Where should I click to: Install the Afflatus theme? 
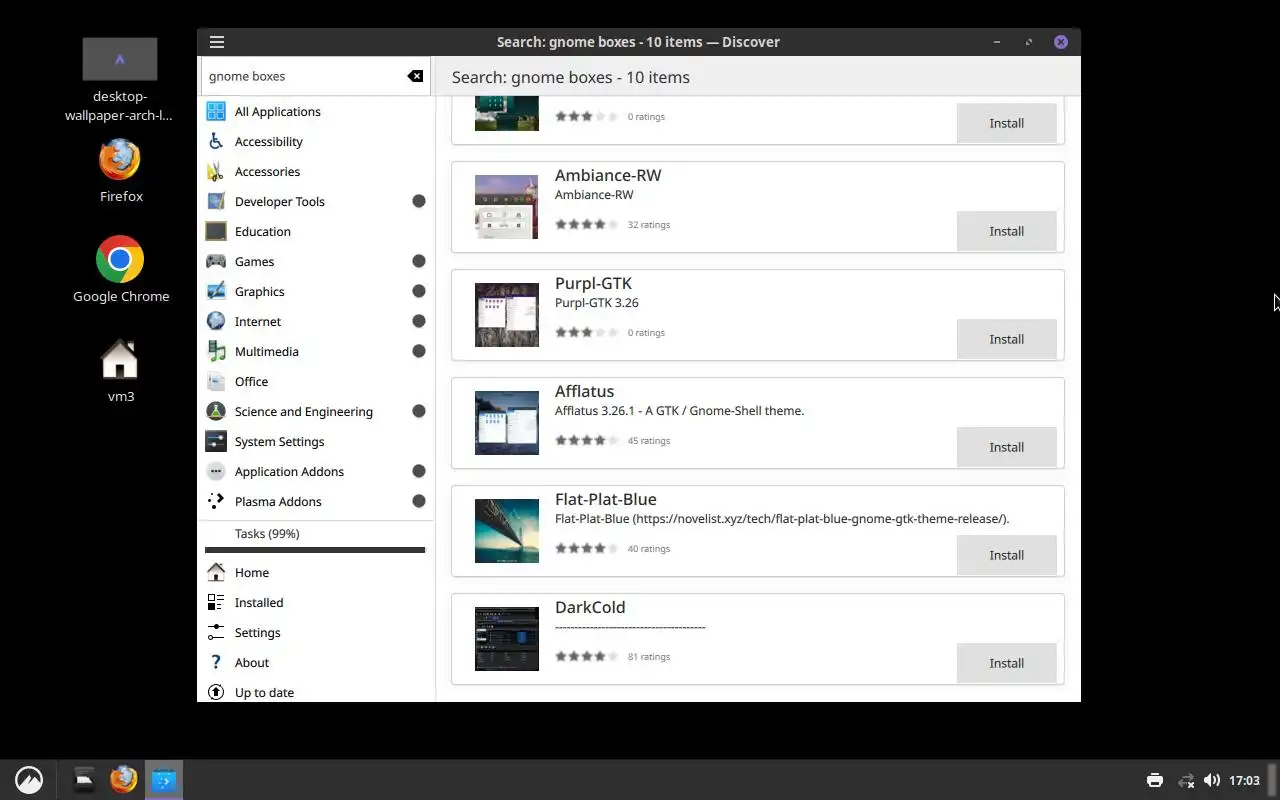1006,447
